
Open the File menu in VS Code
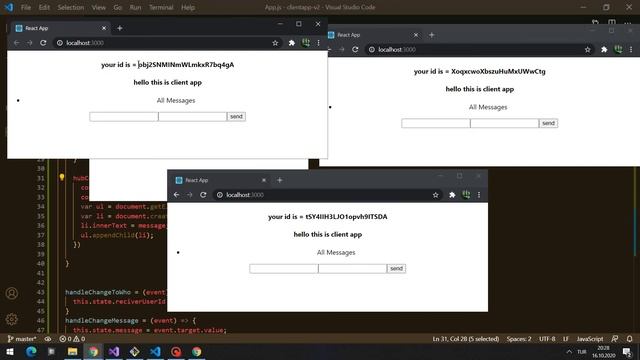tap(26, 7)
